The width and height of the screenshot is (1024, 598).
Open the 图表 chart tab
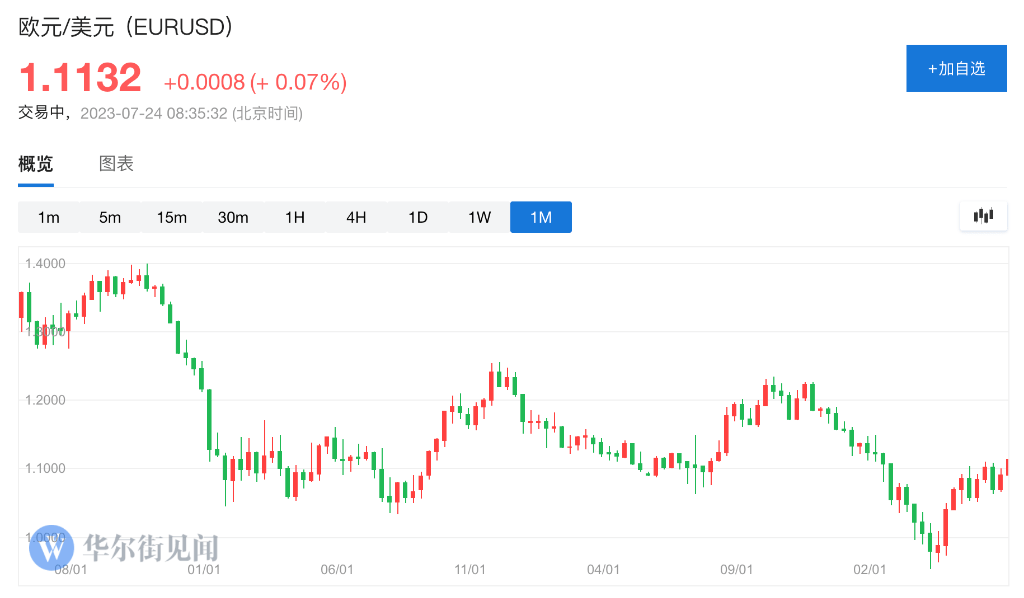tap(116, 164)
